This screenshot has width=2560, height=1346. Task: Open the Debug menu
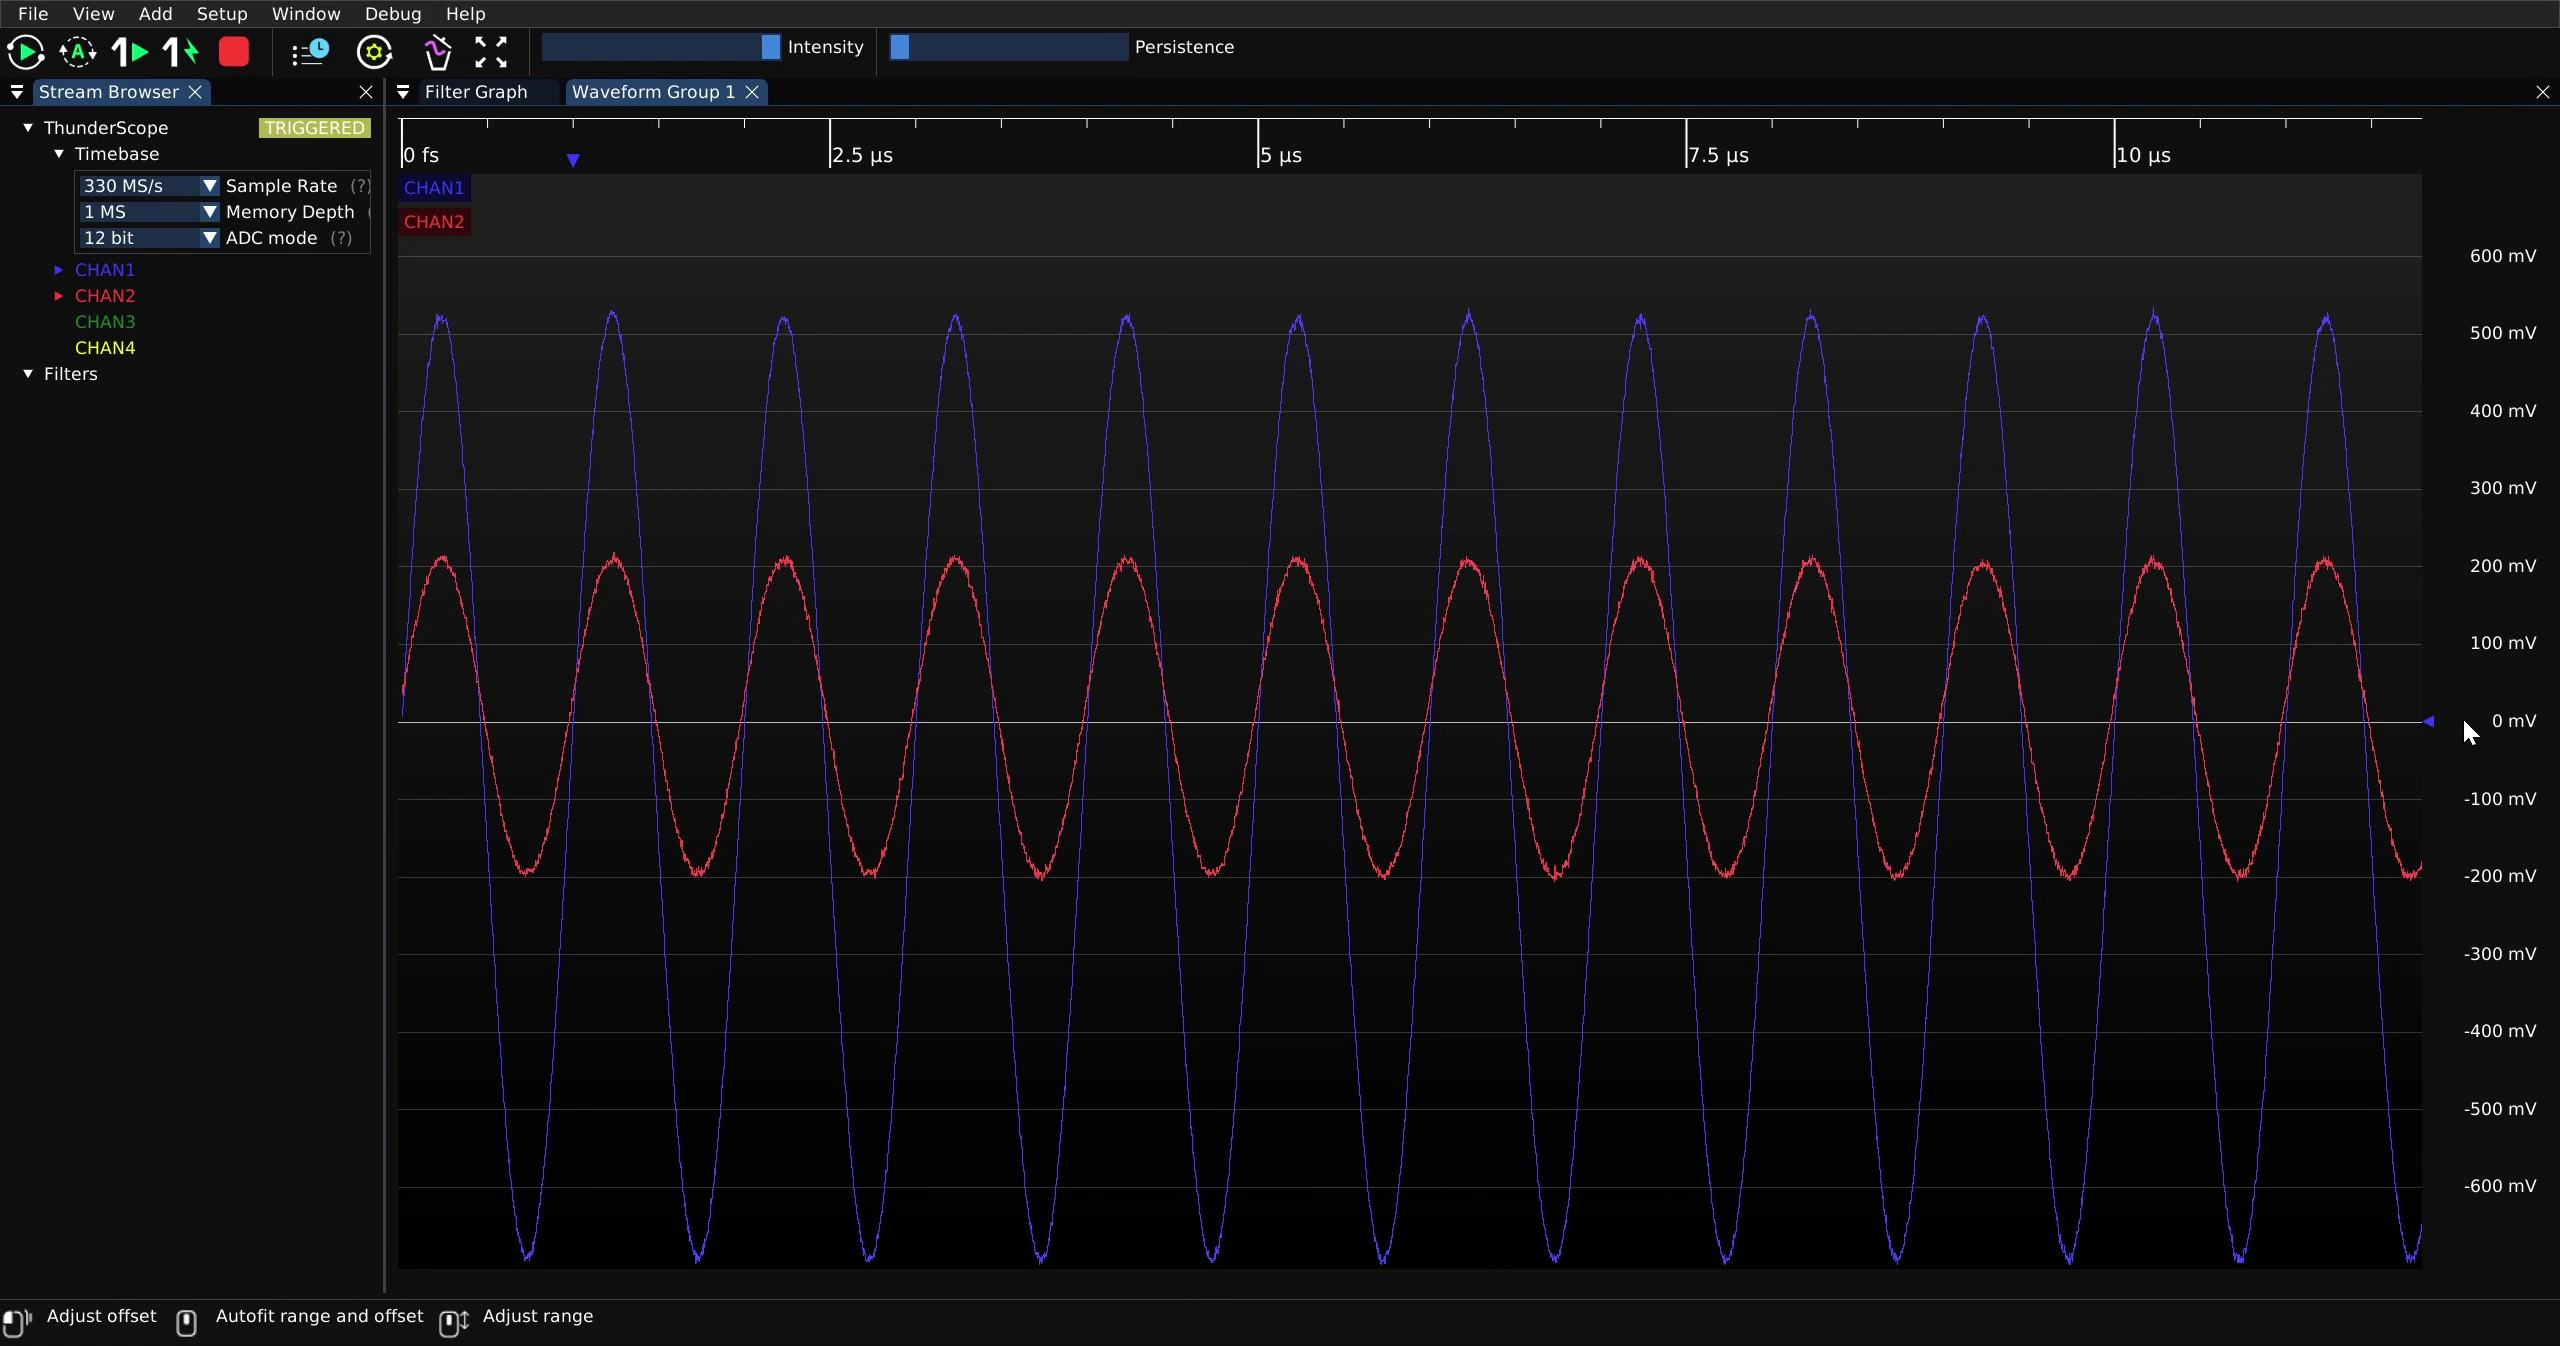(x=393, y=14)
